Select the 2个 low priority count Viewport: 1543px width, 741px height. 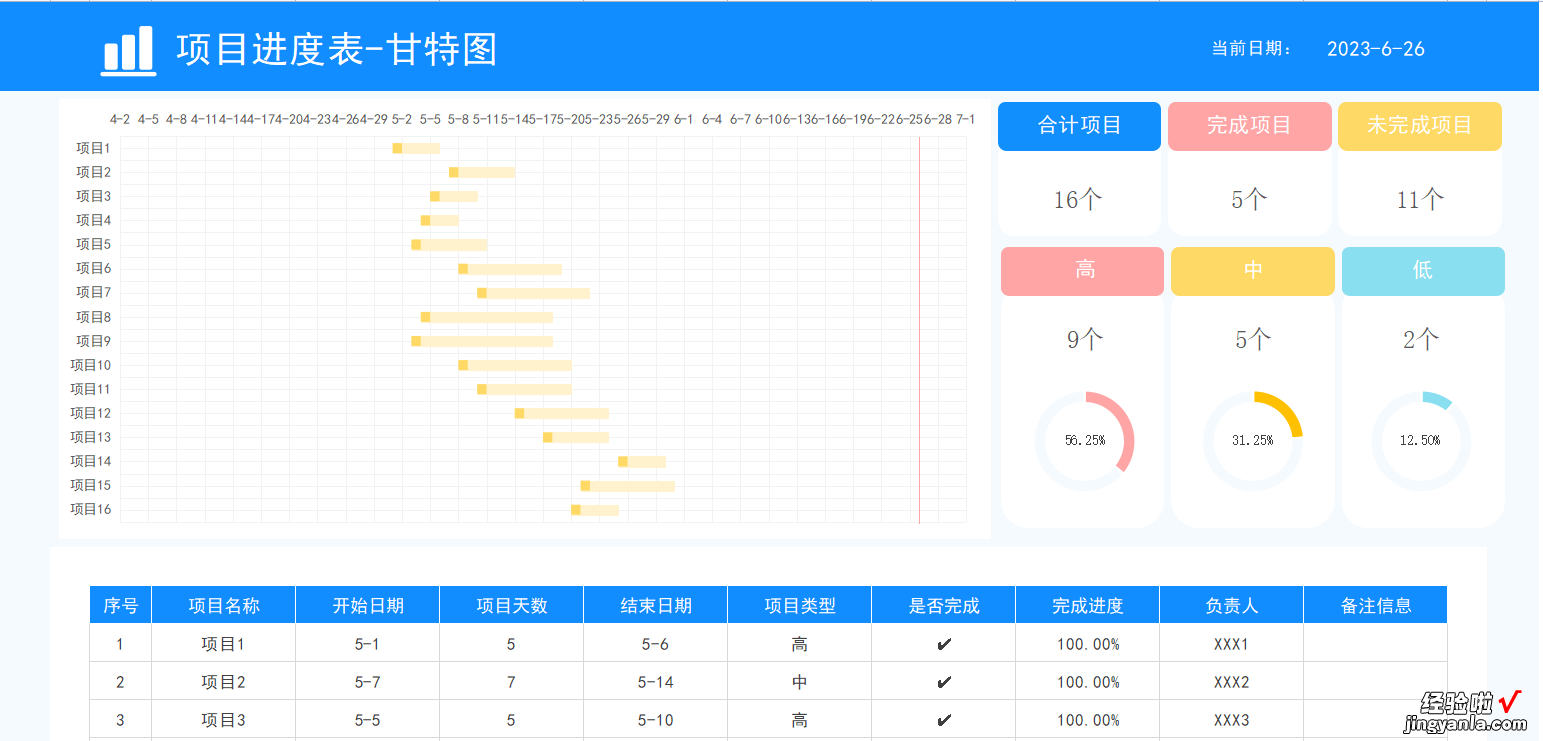point(1421,340)
